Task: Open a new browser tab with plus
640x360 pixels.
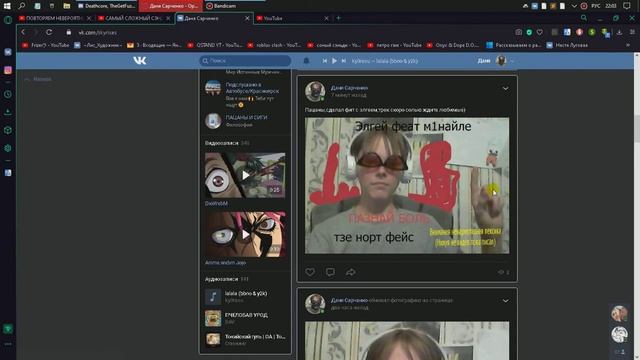Action: click(338, 18)
